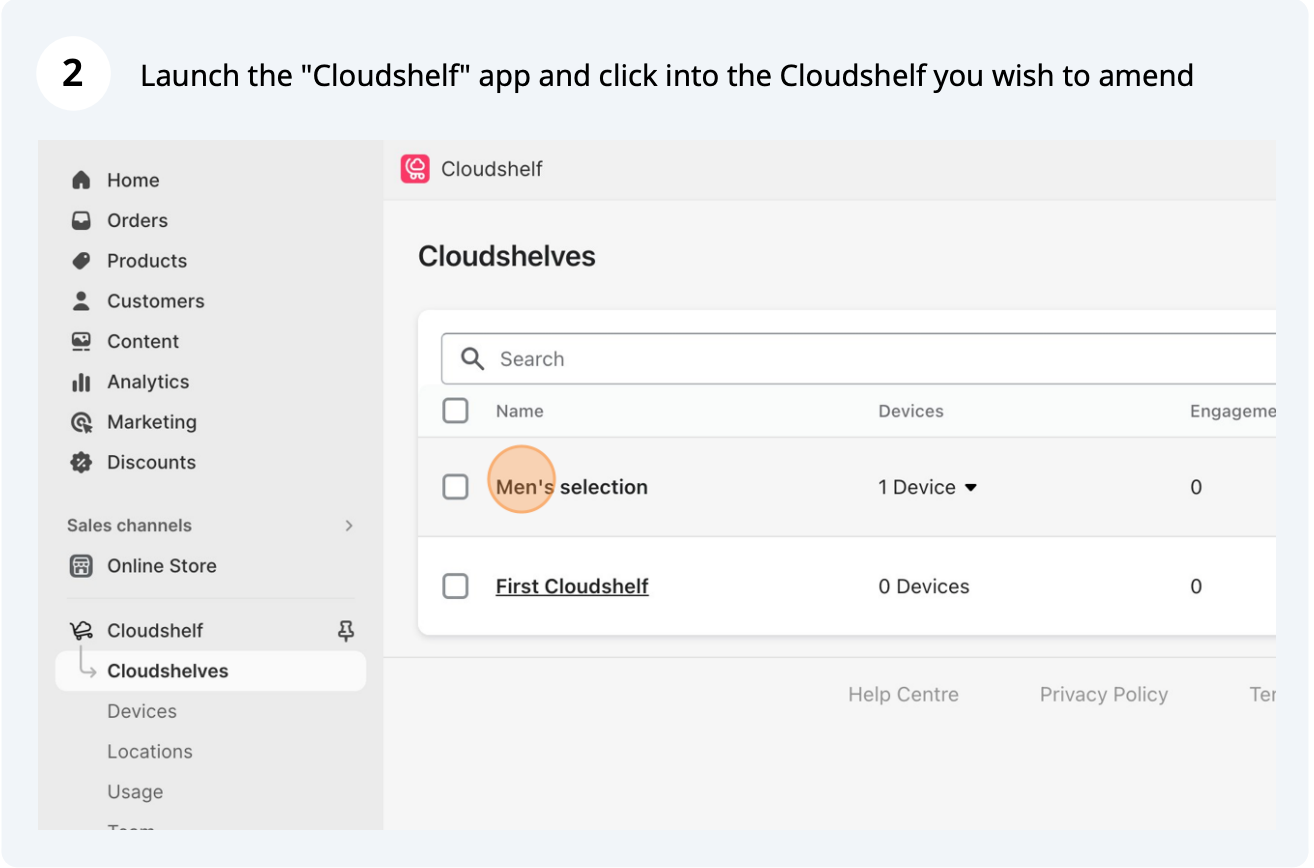Focus the Cloudshelves Search field
The width and height of the screenshot is (1314, 868).
[x=859, y=359]
